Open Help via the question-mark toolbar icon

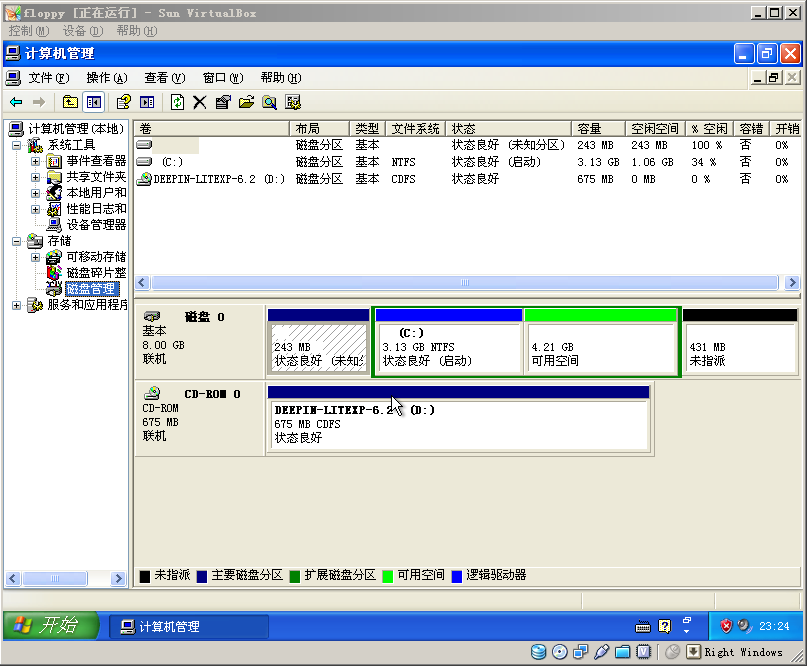124,102
